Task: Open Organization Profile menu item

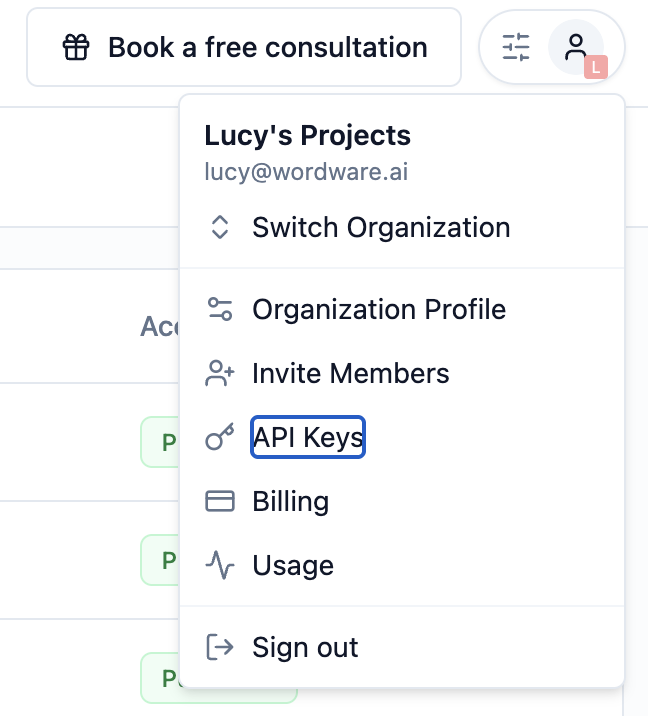Action: (379, 309)
